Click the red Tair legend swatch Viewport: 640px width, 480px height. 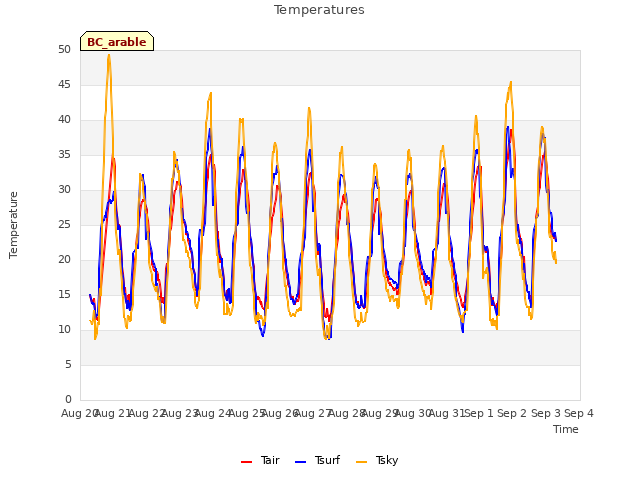click(247, 462)
